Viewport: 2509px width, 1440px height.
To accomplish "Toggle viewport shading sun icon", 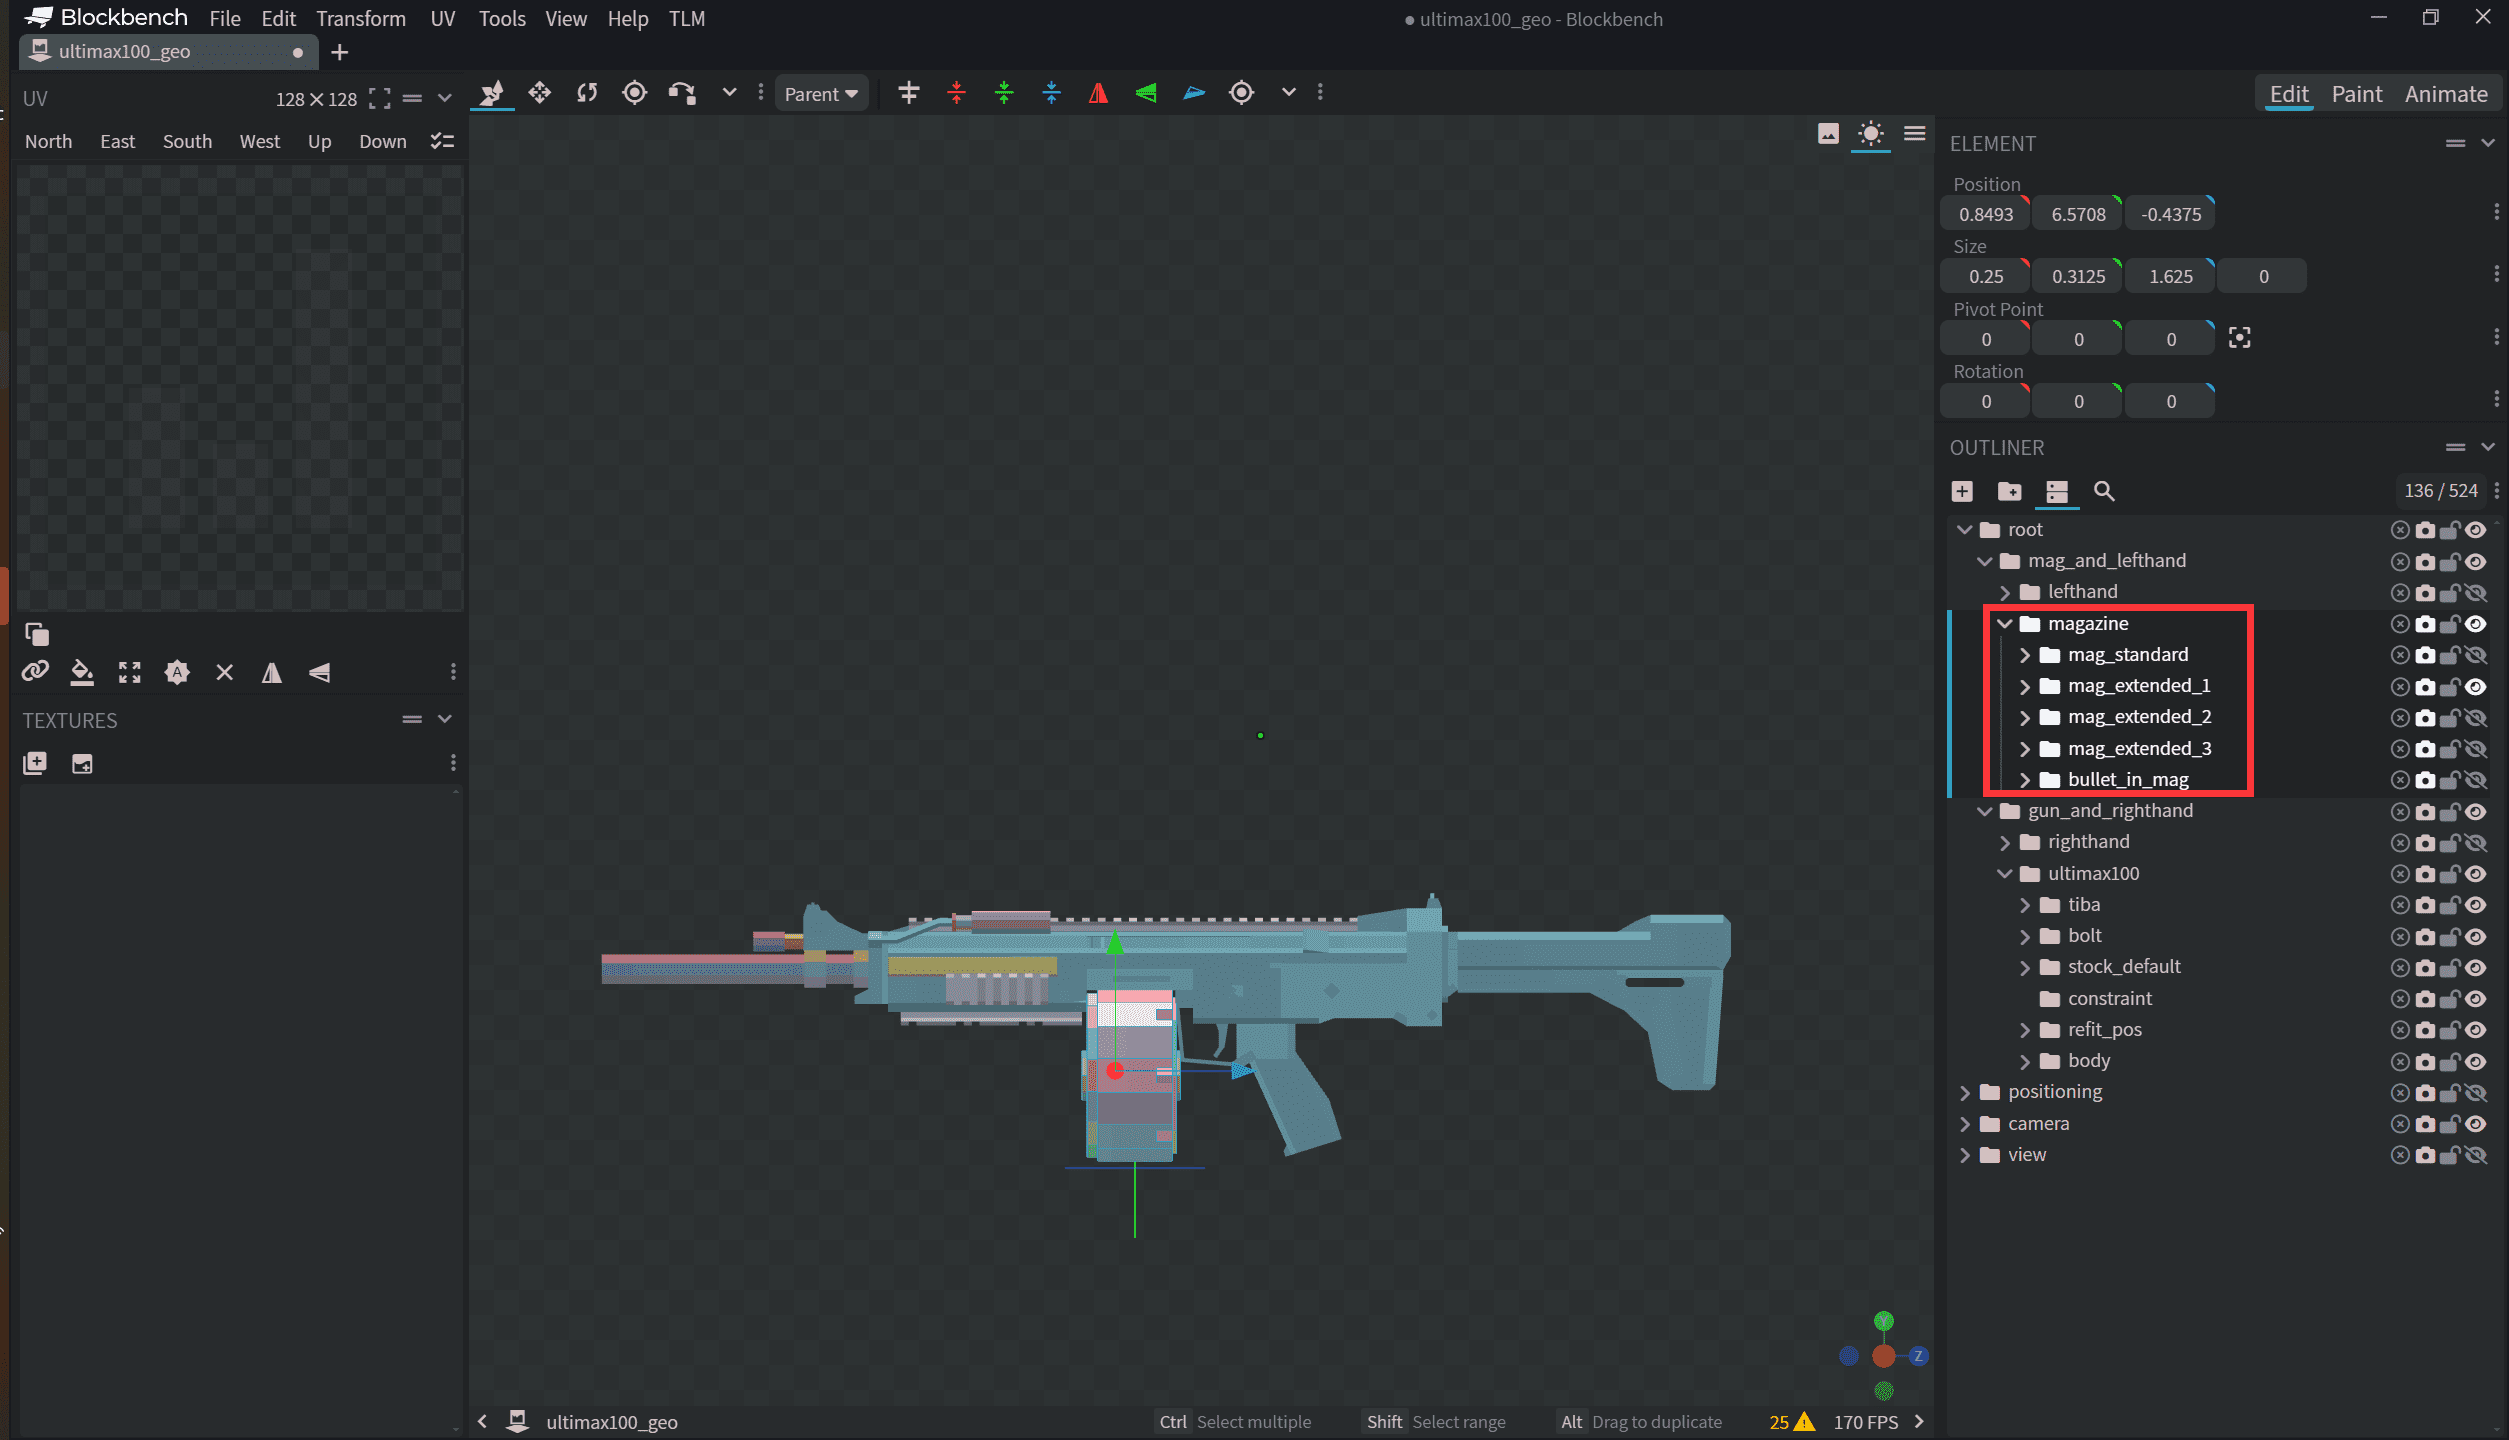I will point(1870,134).
